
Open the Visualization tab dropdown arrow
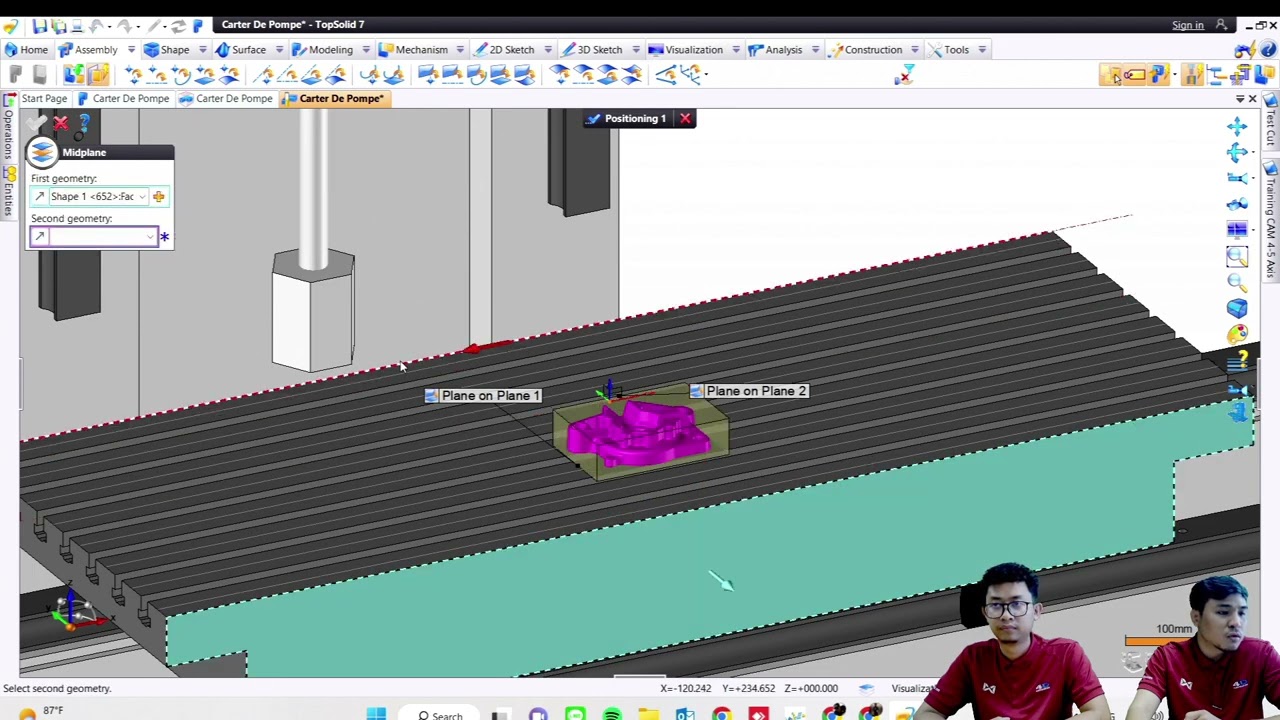(x=736, y=50)
